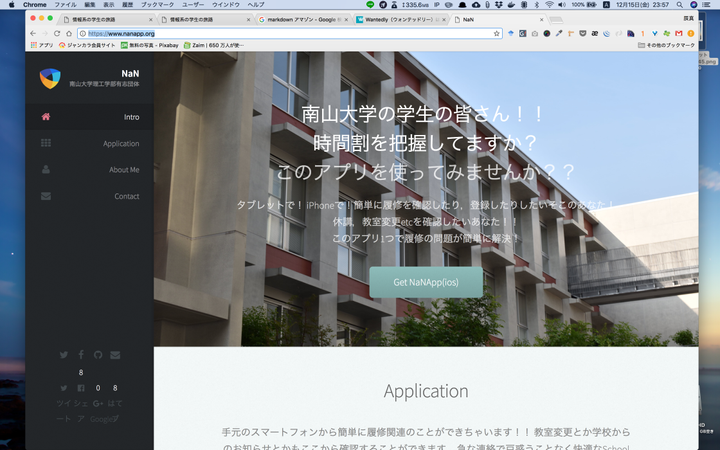Switch to markdown アマゾン Google tab
This screenshot has height=450, width=720.
[x=303, y=20]
